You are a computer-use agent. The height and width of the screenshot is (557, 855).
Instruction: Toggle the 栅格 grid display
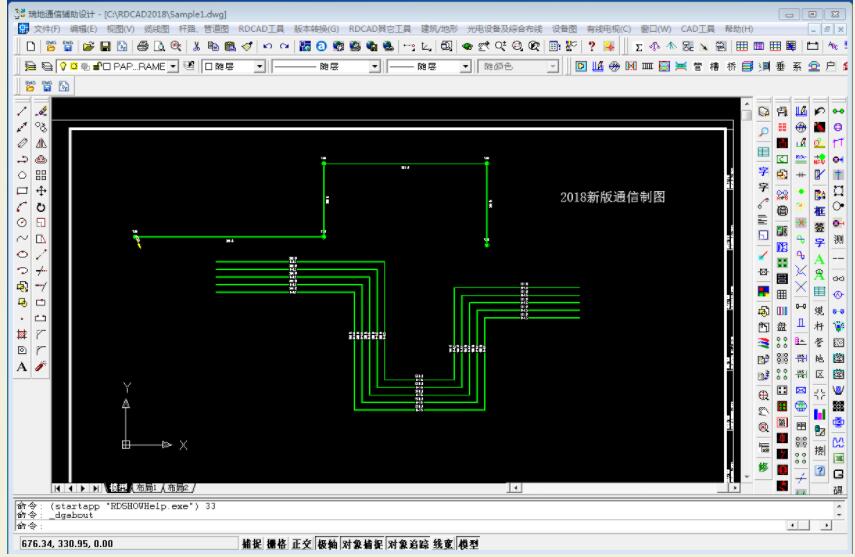pyautogui.click(x=276, y=544)
